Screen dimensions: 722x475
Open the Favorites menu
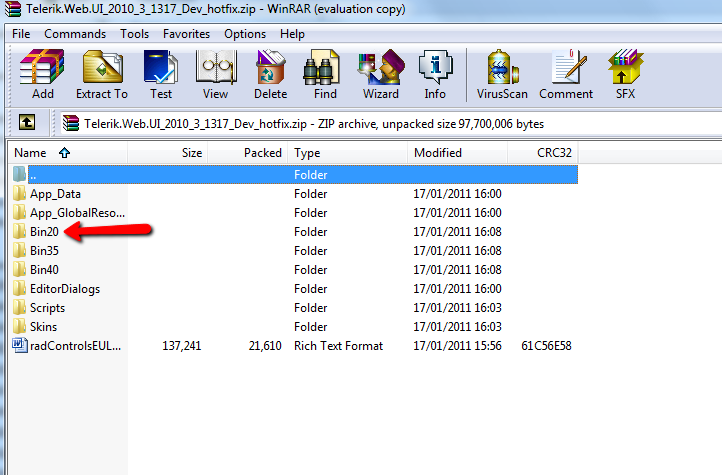point(186,34)
